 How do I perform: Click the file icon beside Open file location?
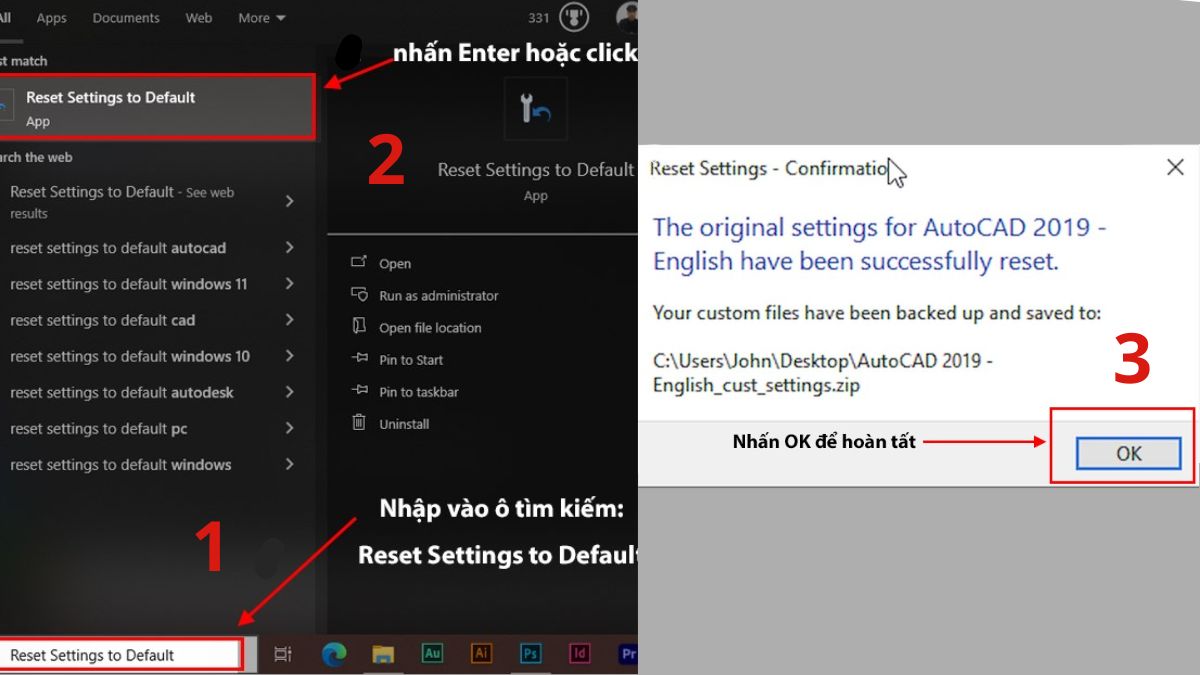(x=359, y=326)
